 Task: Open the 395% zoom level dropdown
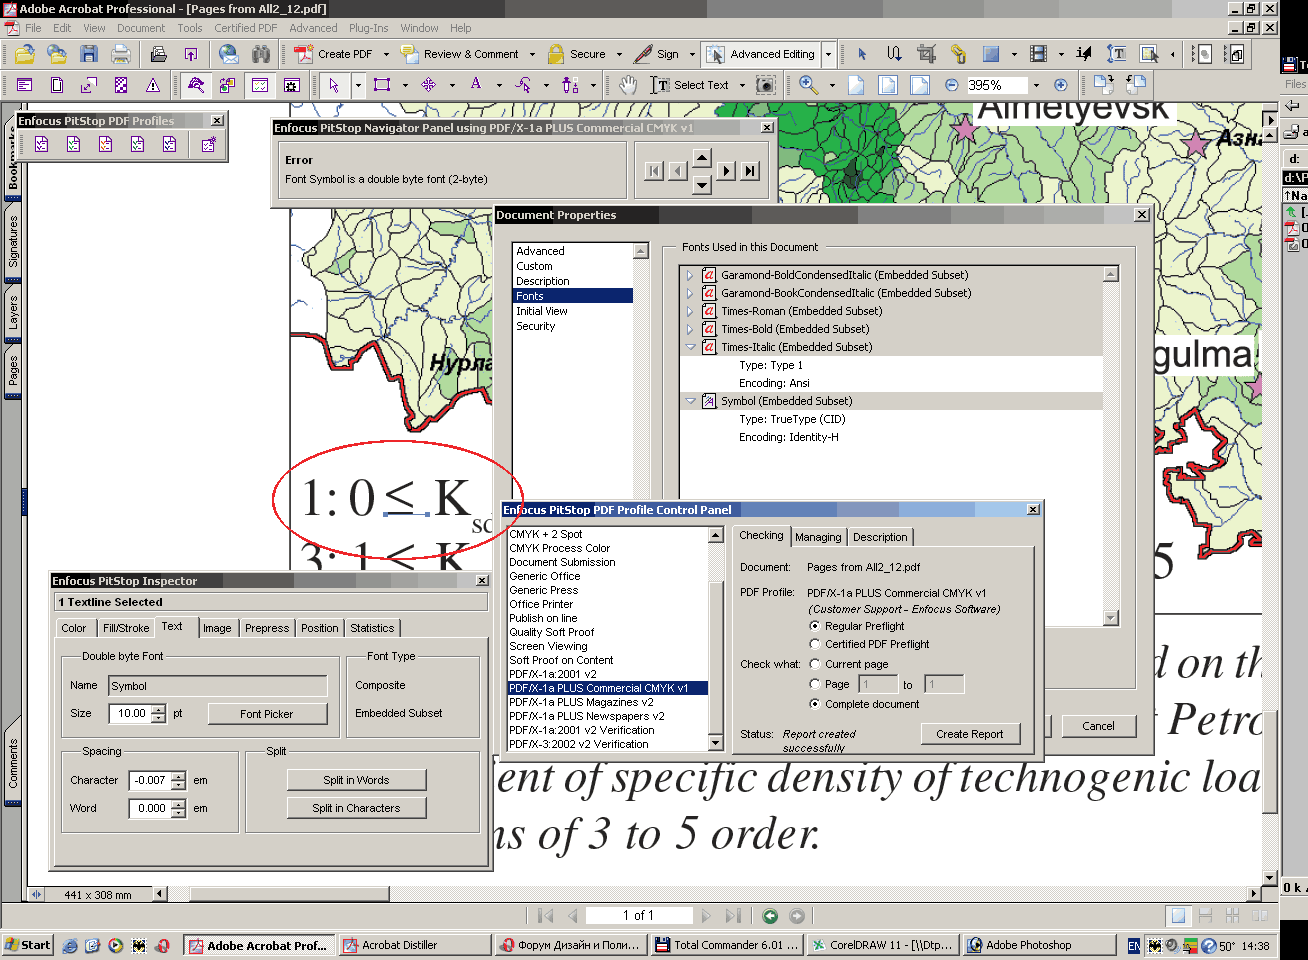point(1036,85)
